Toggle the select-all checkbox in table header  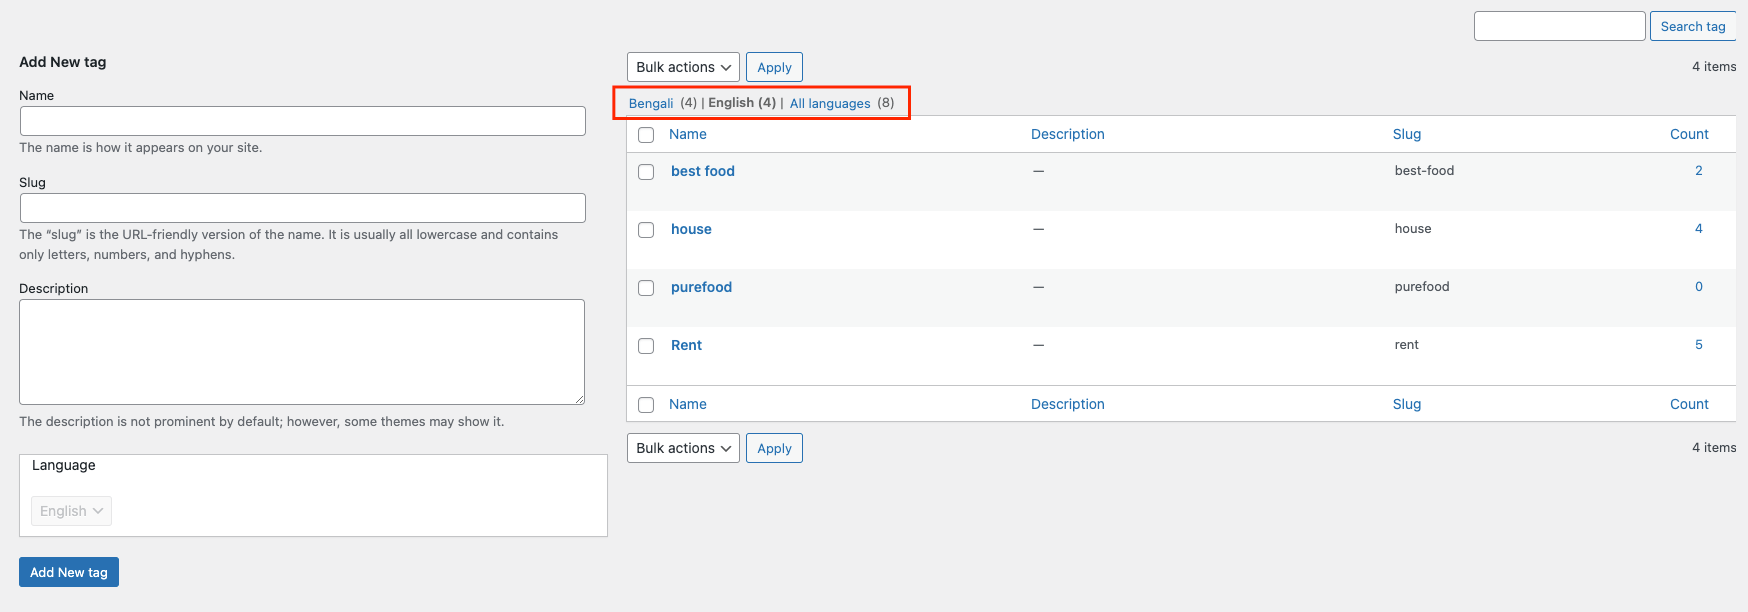(x=646, y=135)
